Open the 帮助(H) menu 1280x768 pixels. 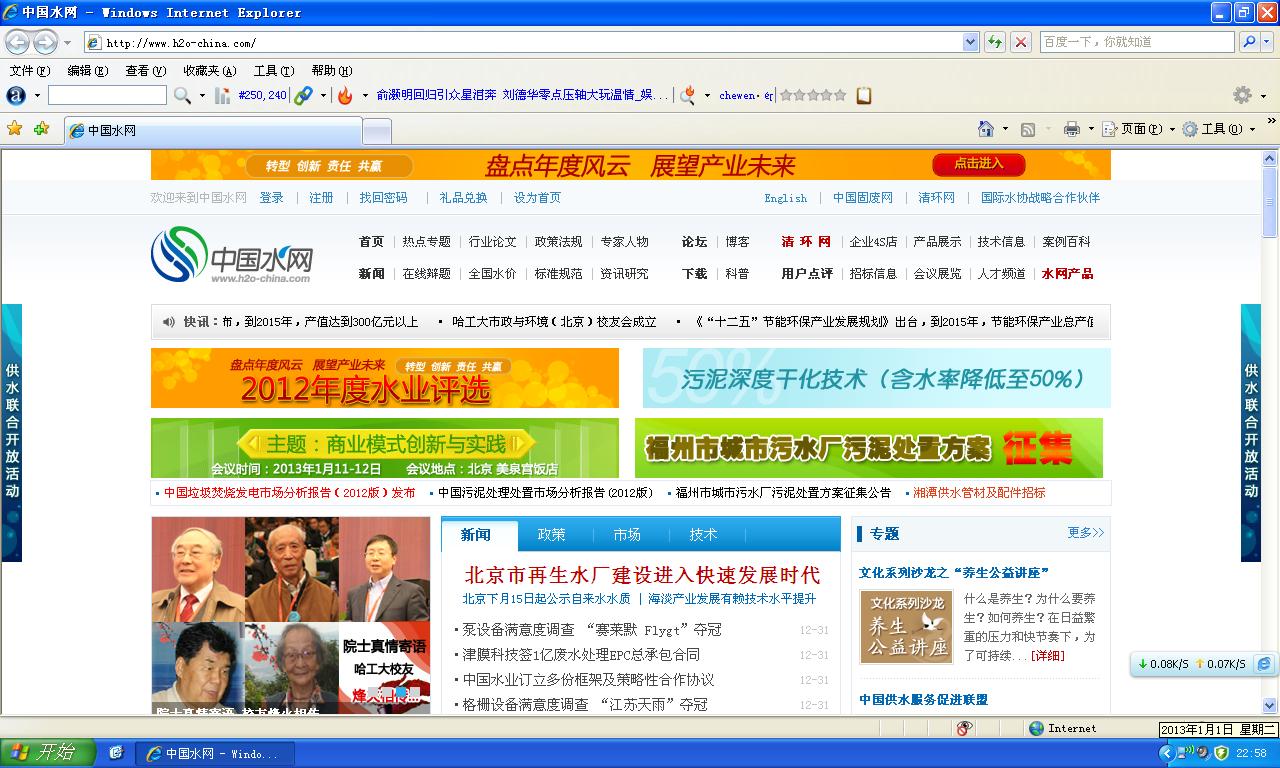pos(332,71)
